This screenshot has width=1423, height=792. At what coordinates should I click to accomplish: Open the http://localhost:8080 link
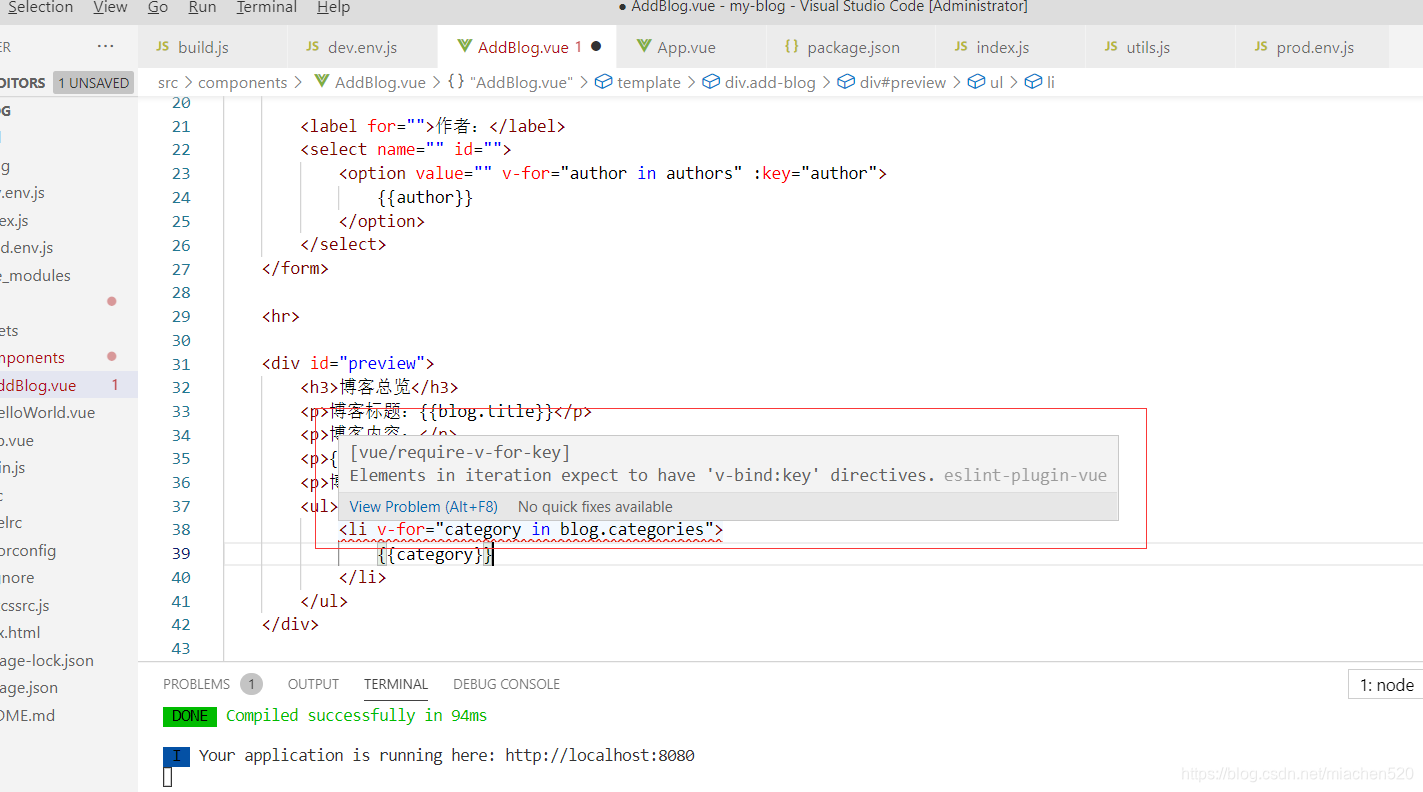pos(599,755)
